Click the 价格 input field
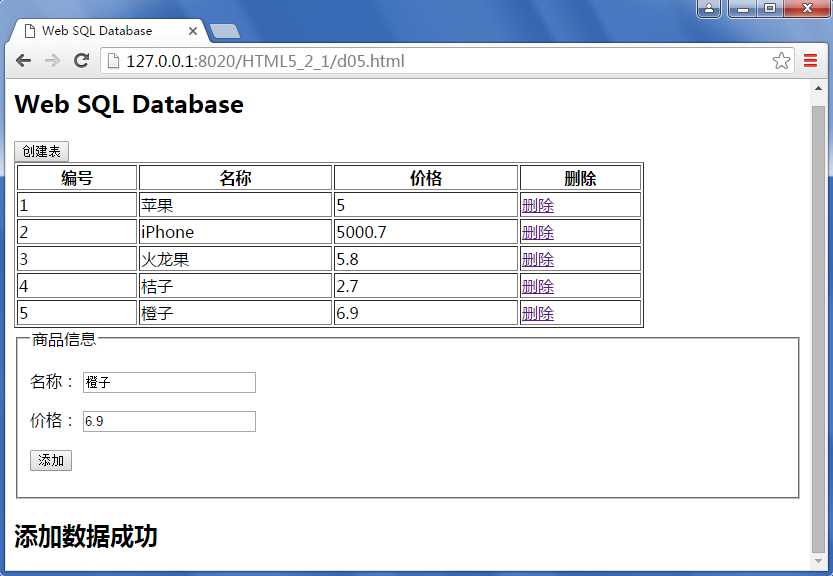833x576 pixels. tap(169, 421)
